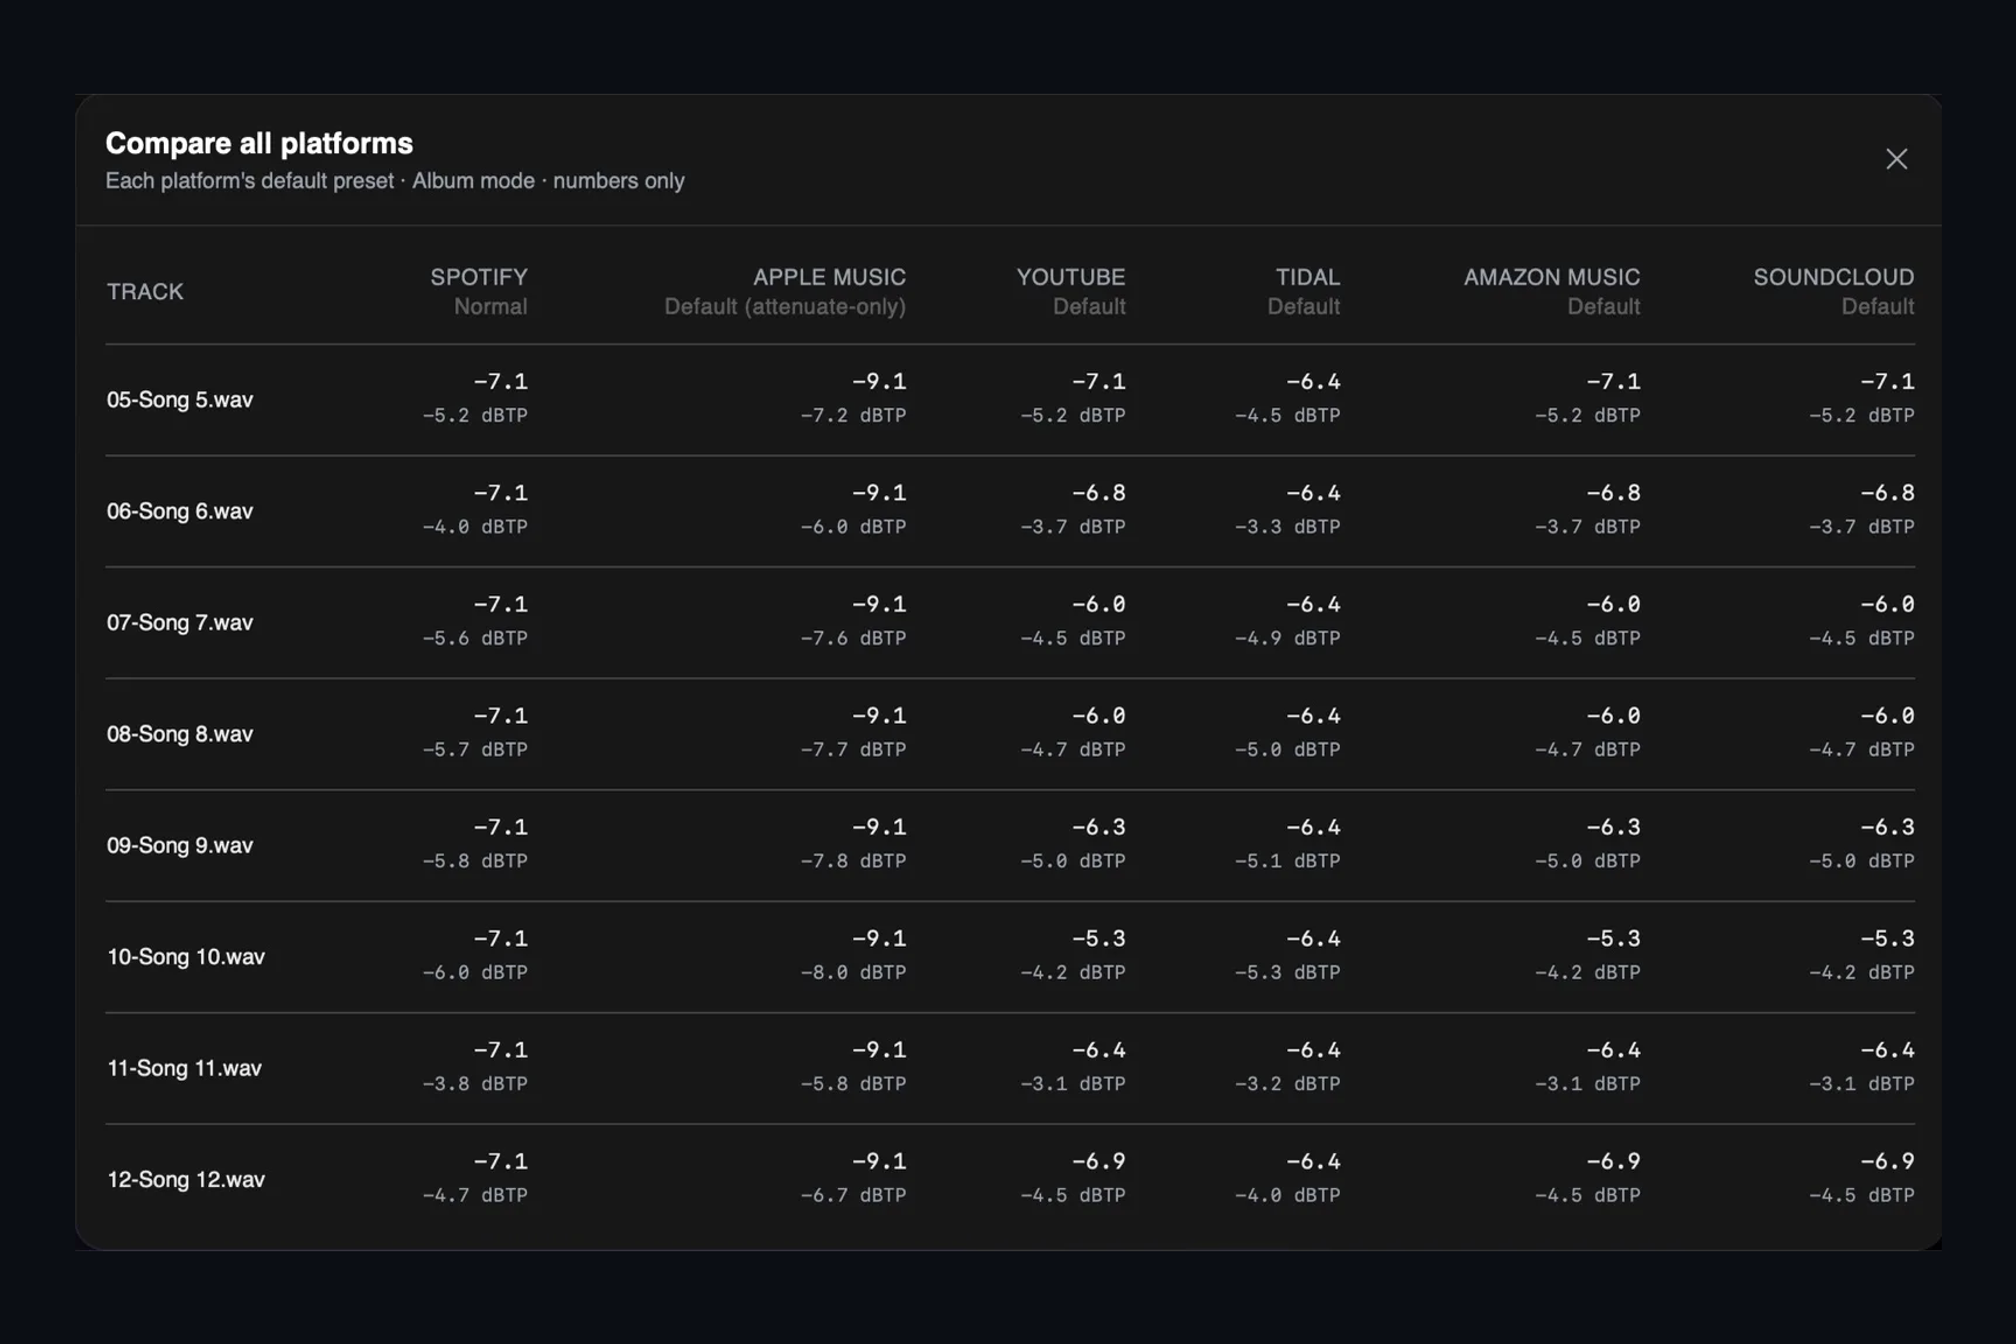Click the TRACK column header

pos(145,292)
